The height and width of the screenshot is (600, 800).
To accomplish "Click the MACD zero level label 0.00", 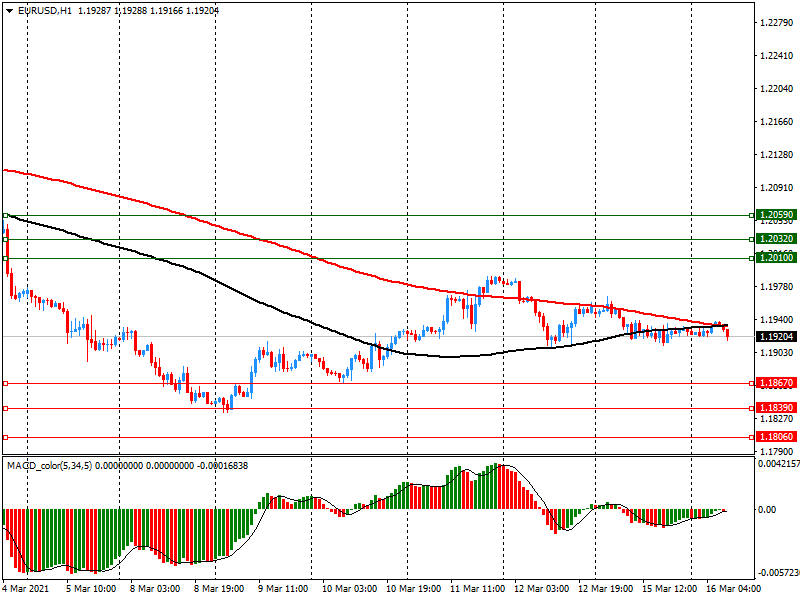I will point(767,510).
